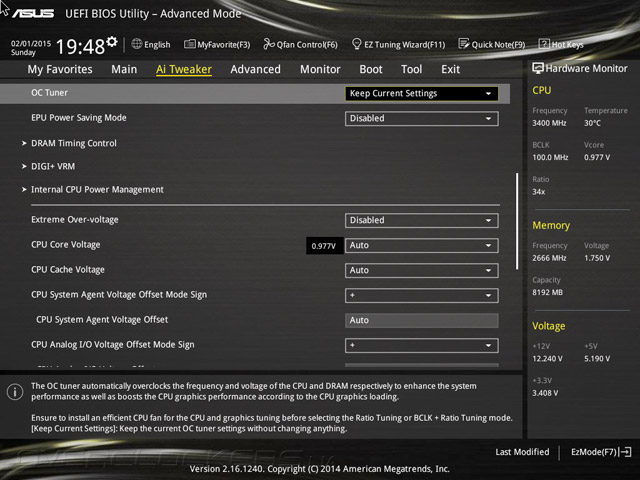Click the 0.977V core voltage readout box

point(324,246)
